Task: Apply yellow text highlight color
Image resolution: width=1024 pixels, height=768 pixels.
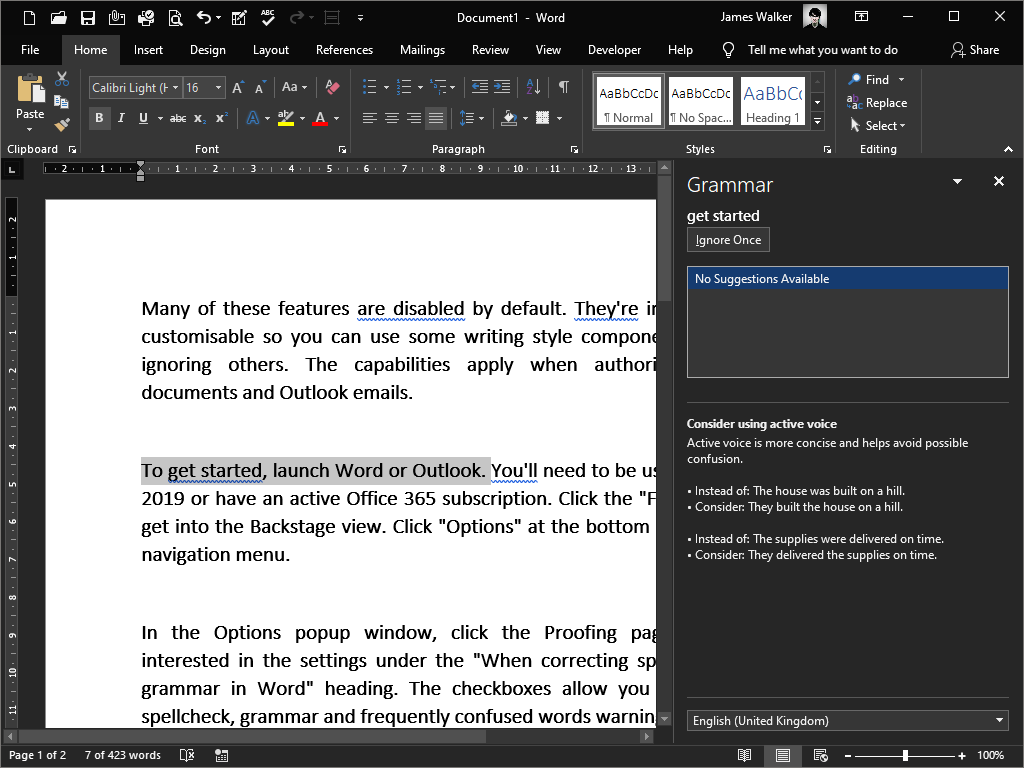Action: pos(285,118)
